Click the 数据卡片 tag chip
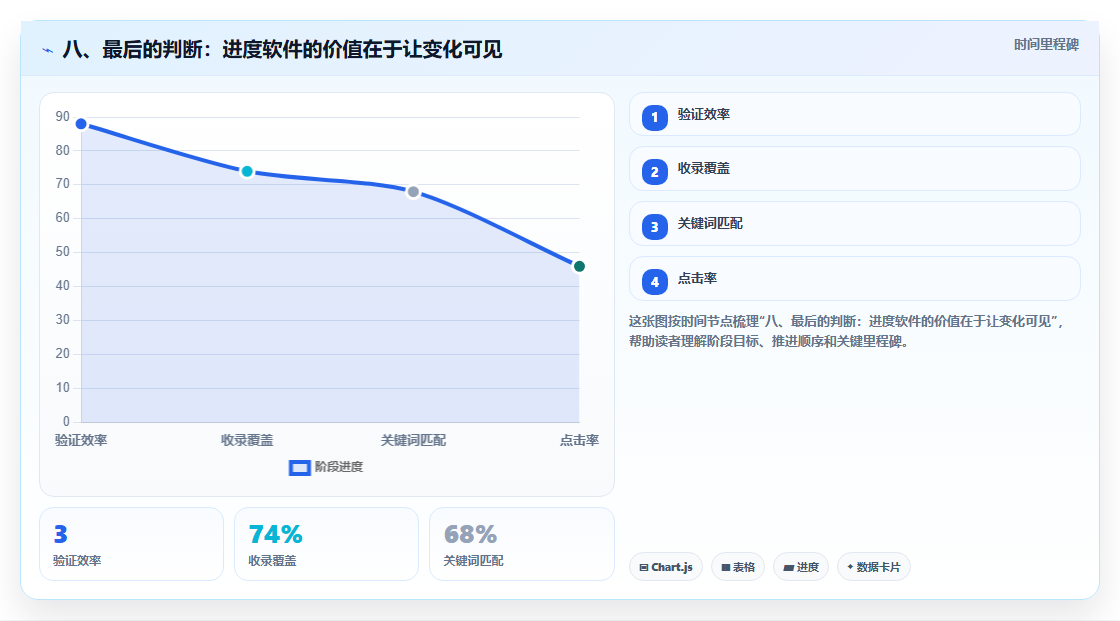The width and height of the screenshot is (1120, 621). 874,567
